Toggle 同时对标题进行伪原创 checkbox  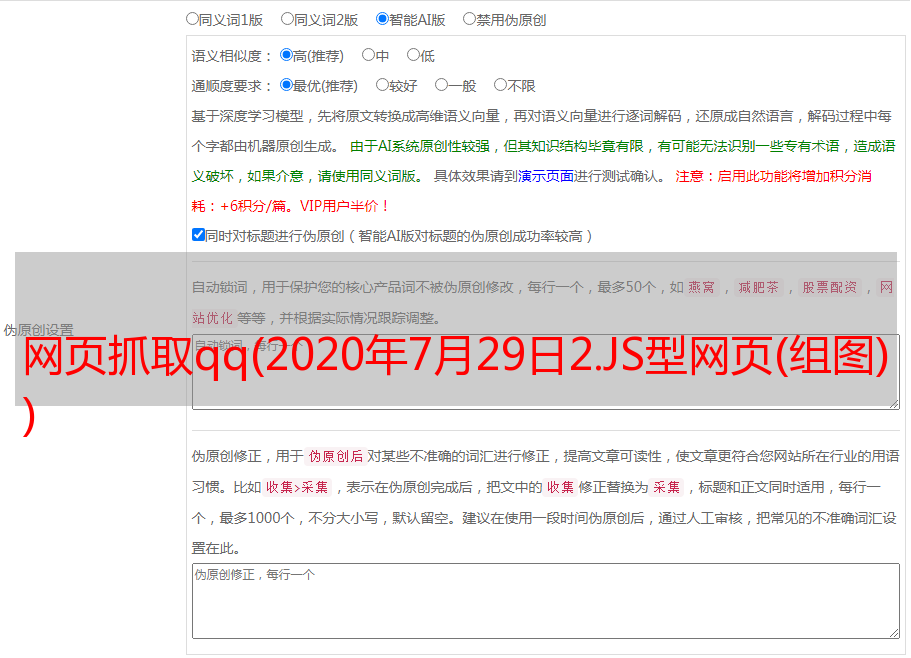pyautogui.click(x=198, y=235)
